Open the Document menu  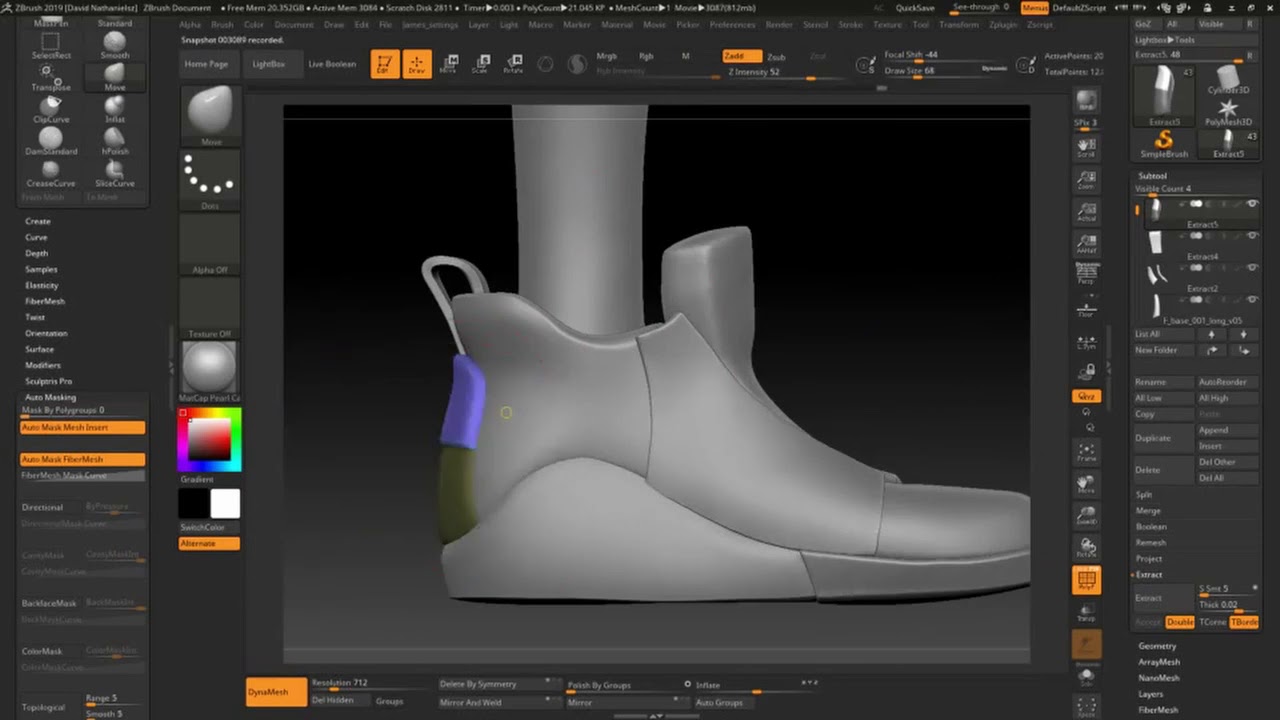click(293, 24)
